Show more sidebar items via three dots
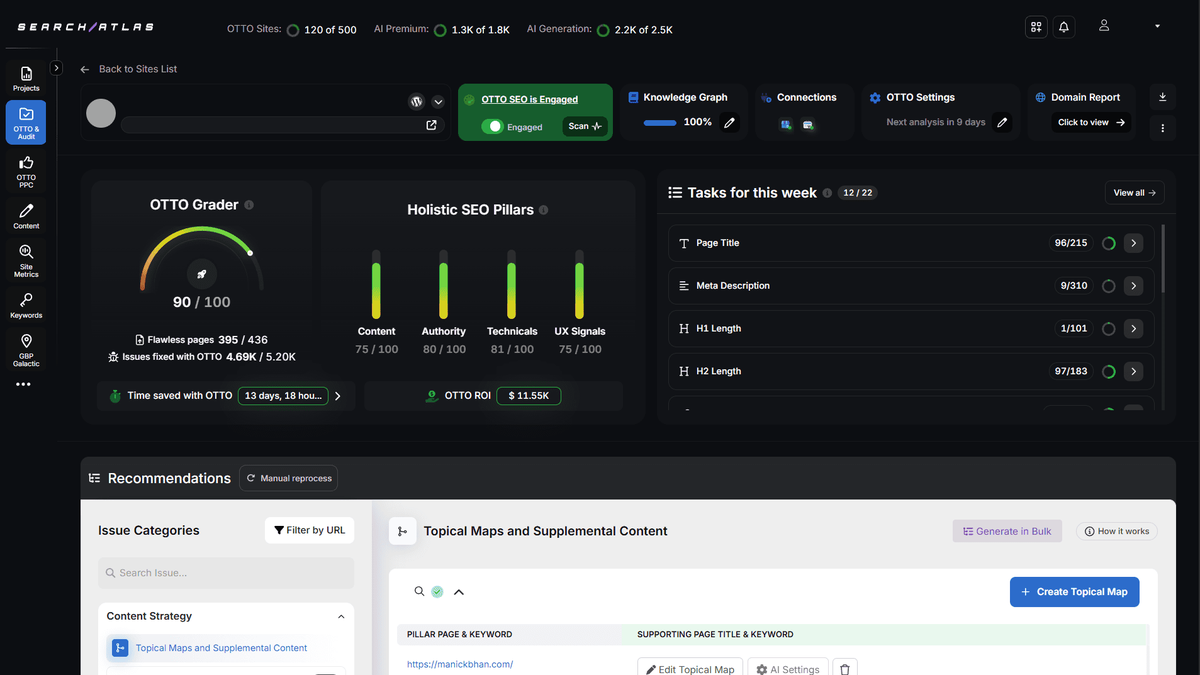The width and height of the screenshot is (1200, 675). (x=23, y=384)
